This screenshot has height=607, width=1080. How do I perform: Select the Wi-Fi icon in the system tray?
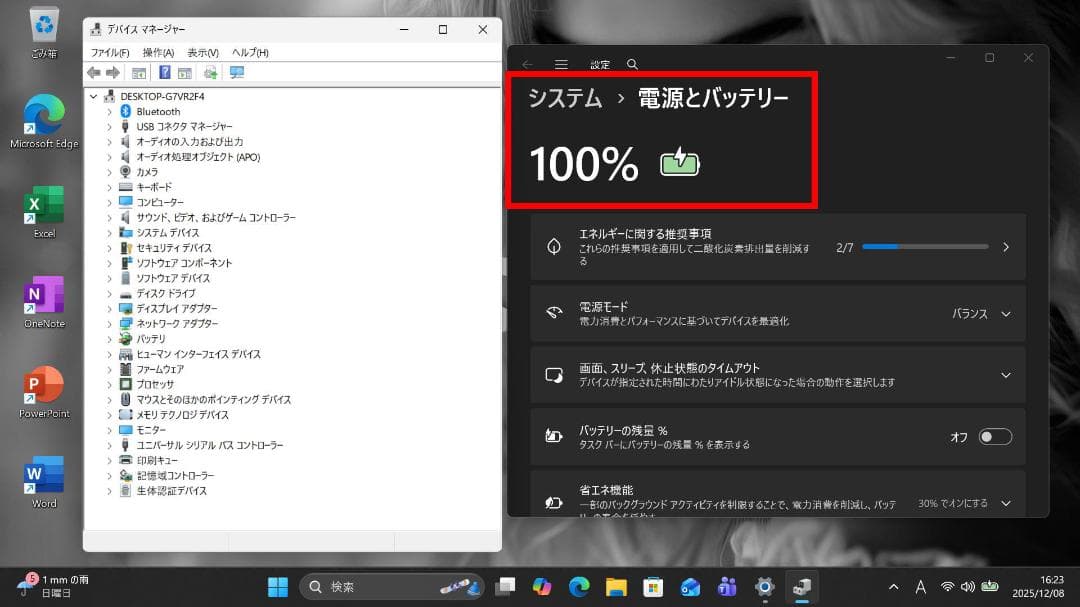tap(948, 588)
